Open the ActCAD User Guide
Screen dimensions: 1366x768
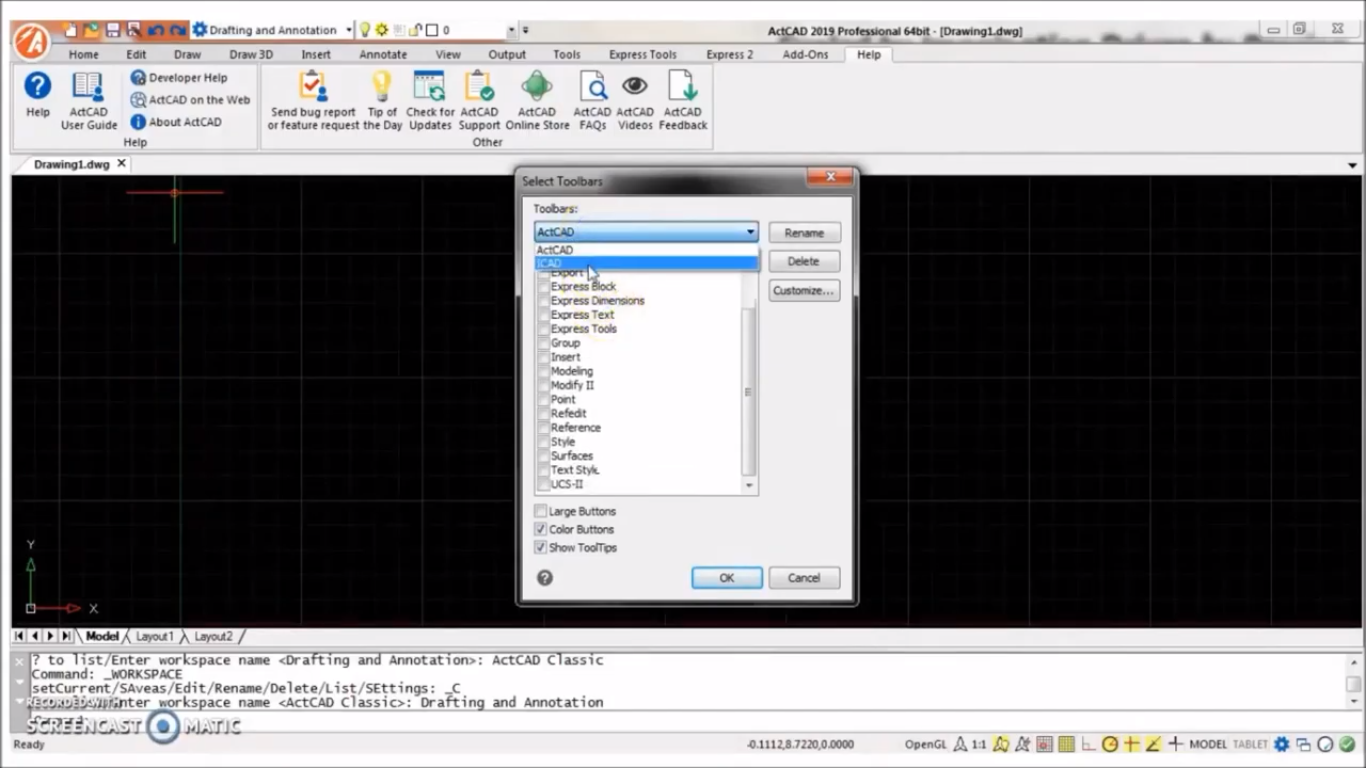(x=88, y=101)
